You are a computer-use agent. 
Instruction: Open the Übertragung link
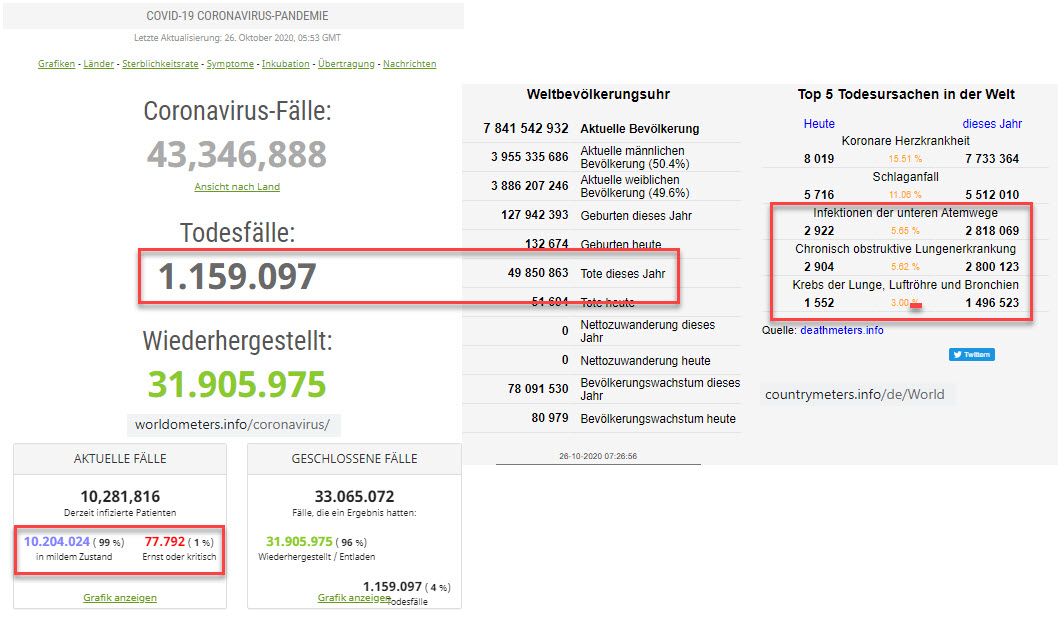point(346,64)
